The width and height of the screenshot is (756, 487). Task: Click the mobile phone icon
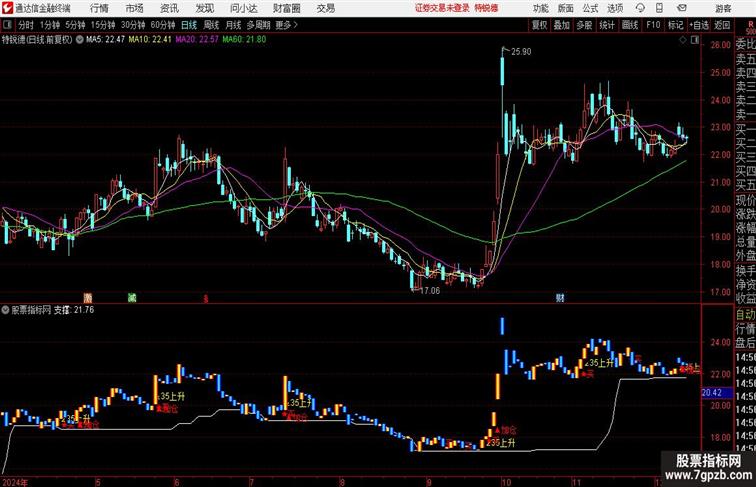659,8
